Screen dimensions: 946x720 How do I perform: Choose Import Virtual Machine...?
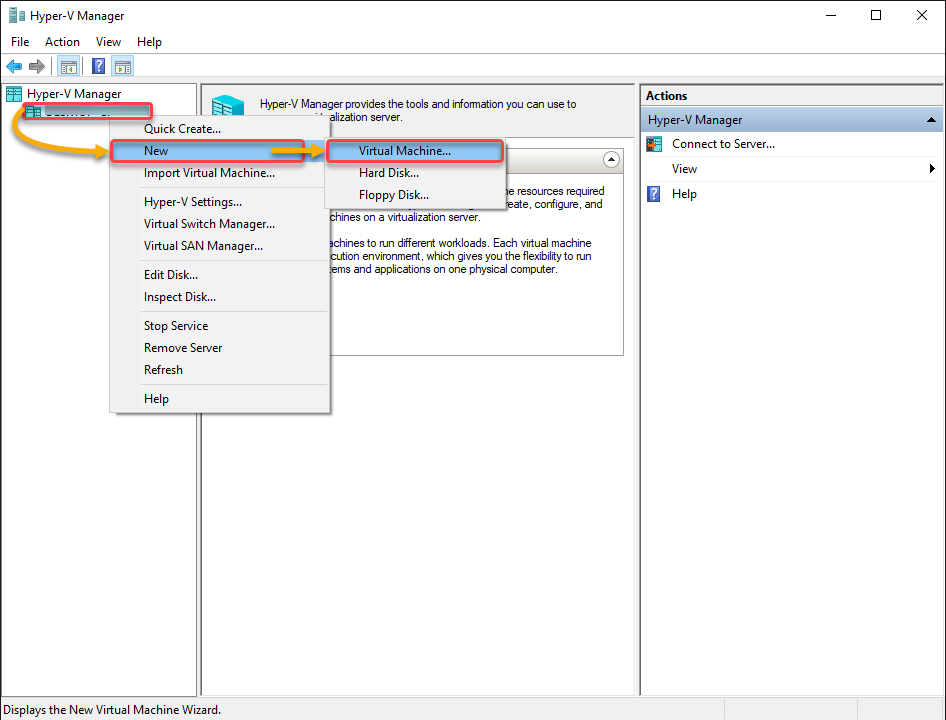pos(220,173)
